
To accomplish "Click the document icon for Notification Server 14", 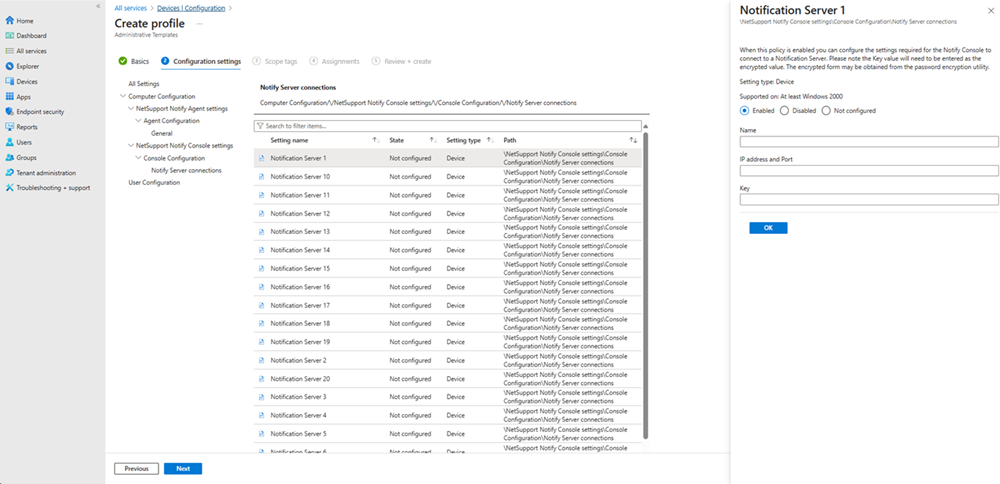I will tap(261, 250).
